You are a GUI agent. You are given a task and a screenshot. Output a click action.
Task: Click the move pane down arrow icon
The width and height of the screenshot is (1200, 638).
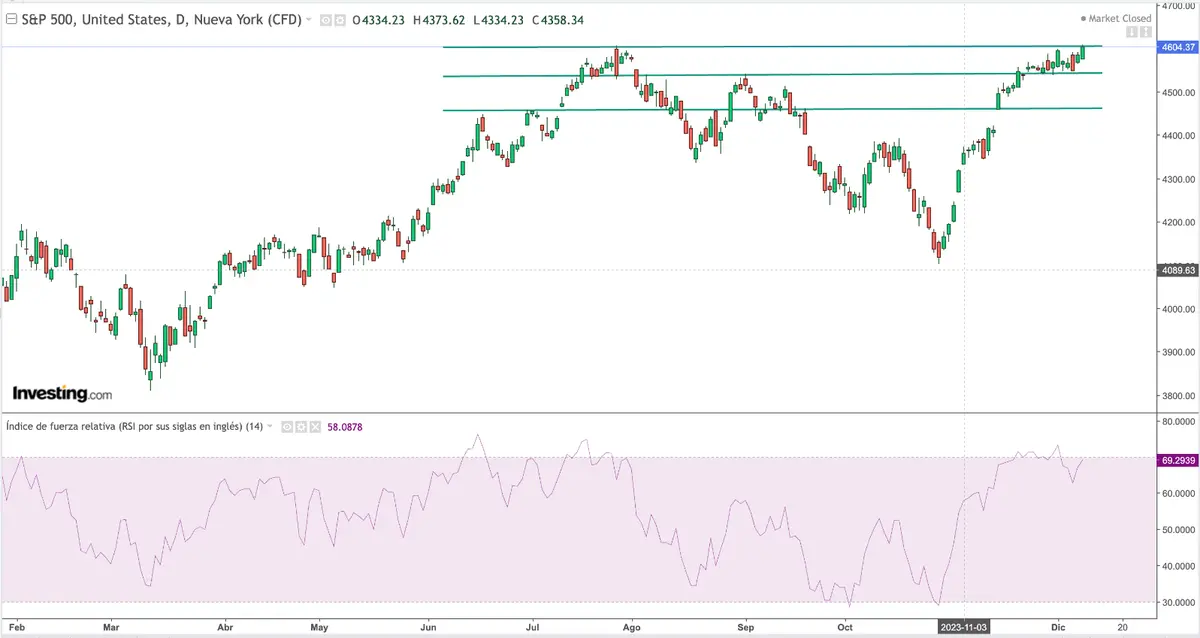[1132, 33]
